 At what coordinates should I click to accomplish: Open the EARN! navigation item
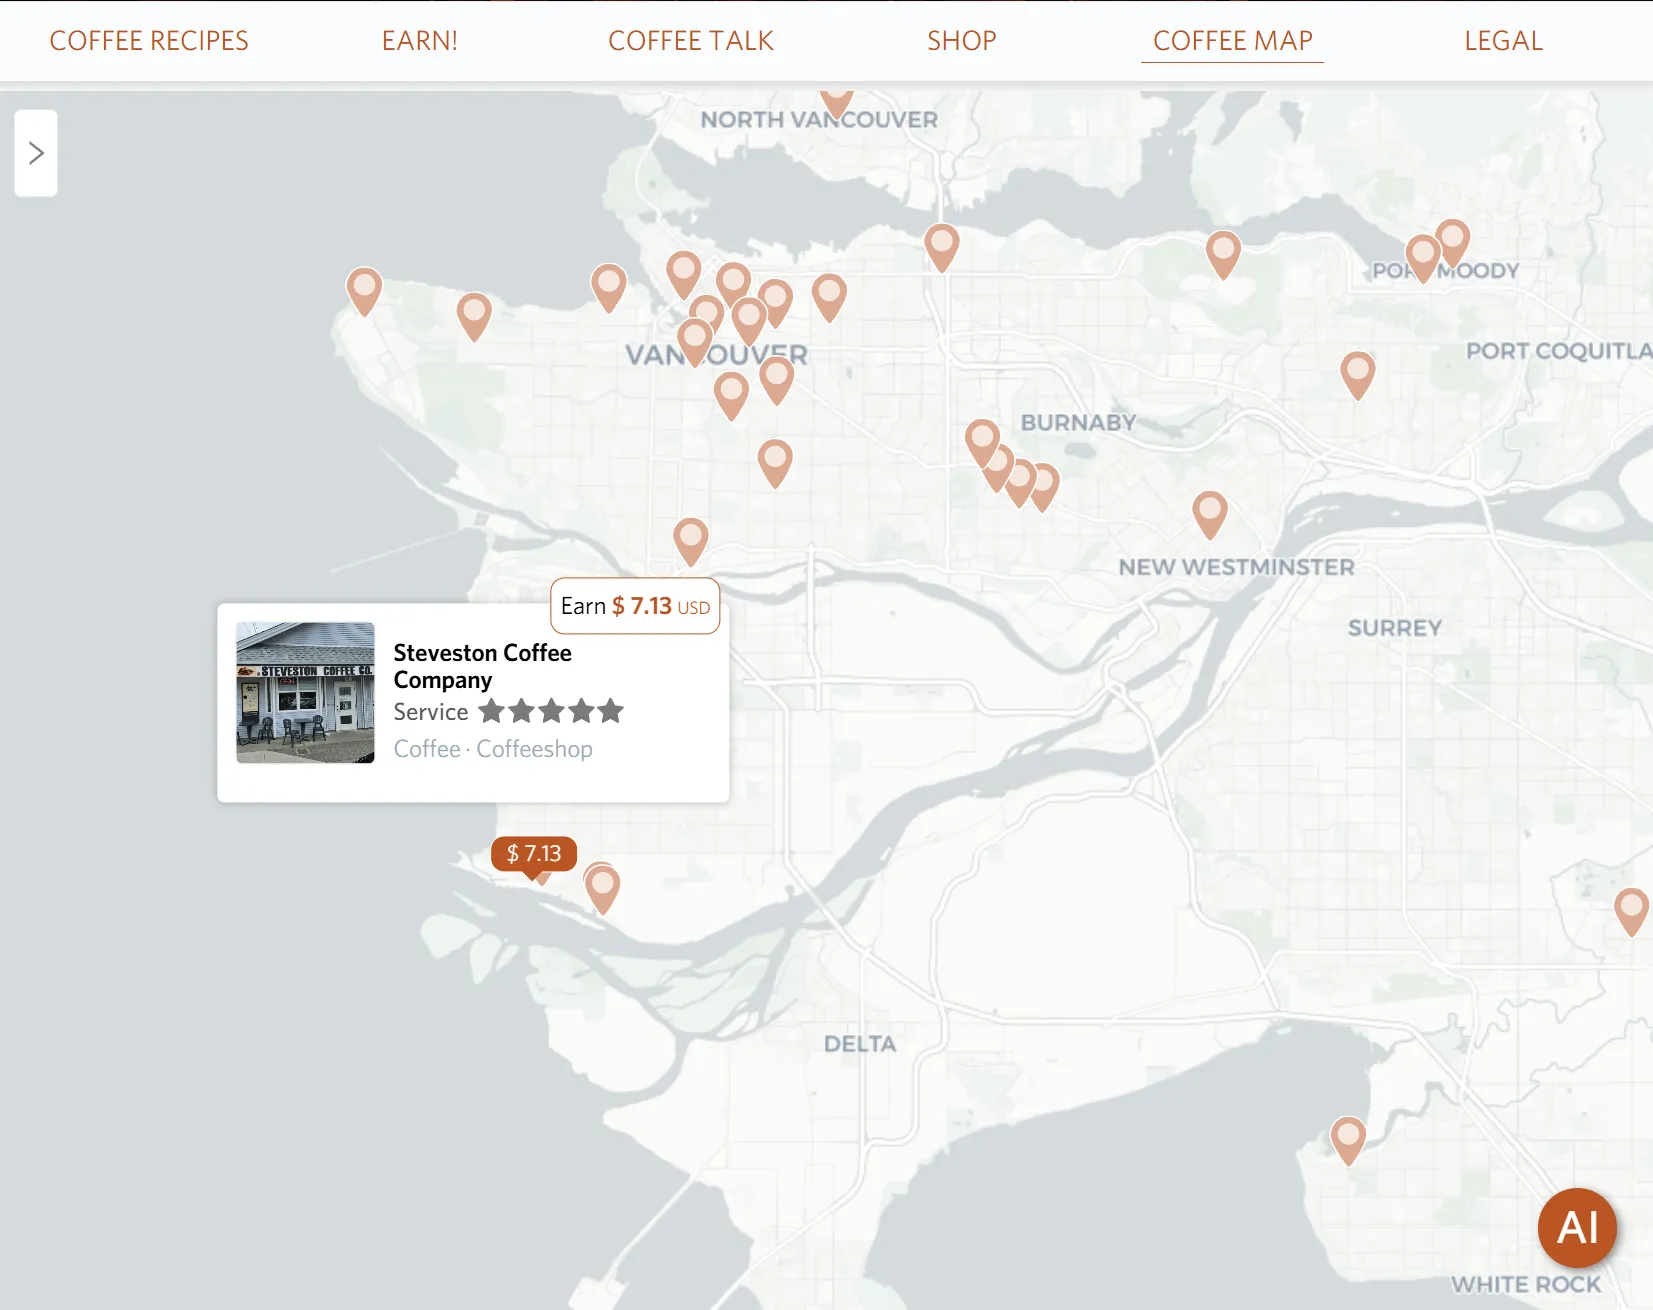tap(420, 41)
